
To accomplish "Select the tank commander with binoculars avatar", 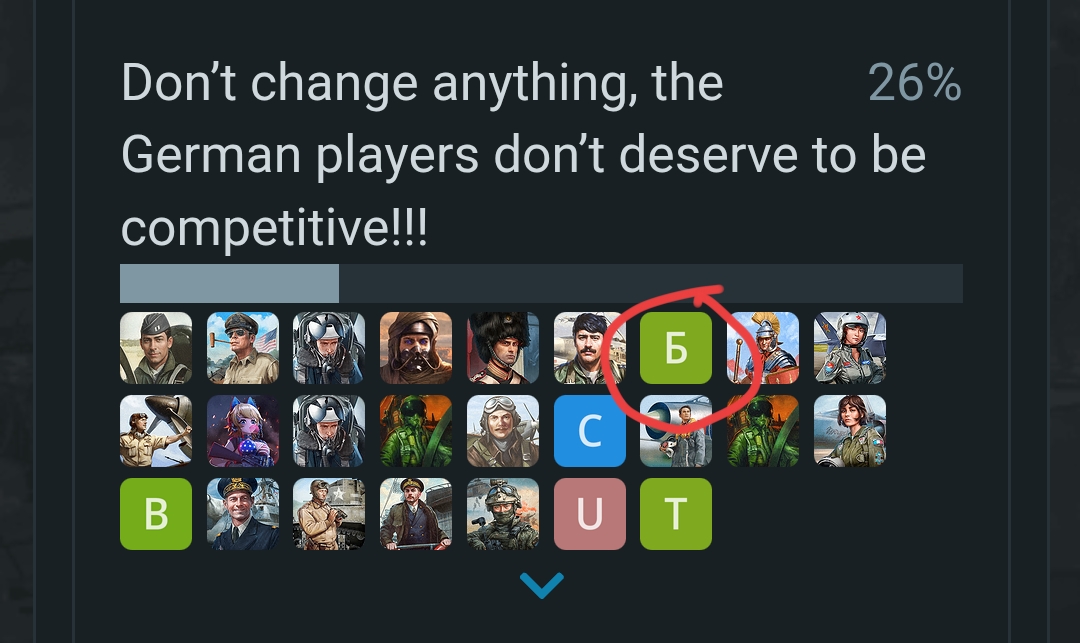I will [329, 514].
